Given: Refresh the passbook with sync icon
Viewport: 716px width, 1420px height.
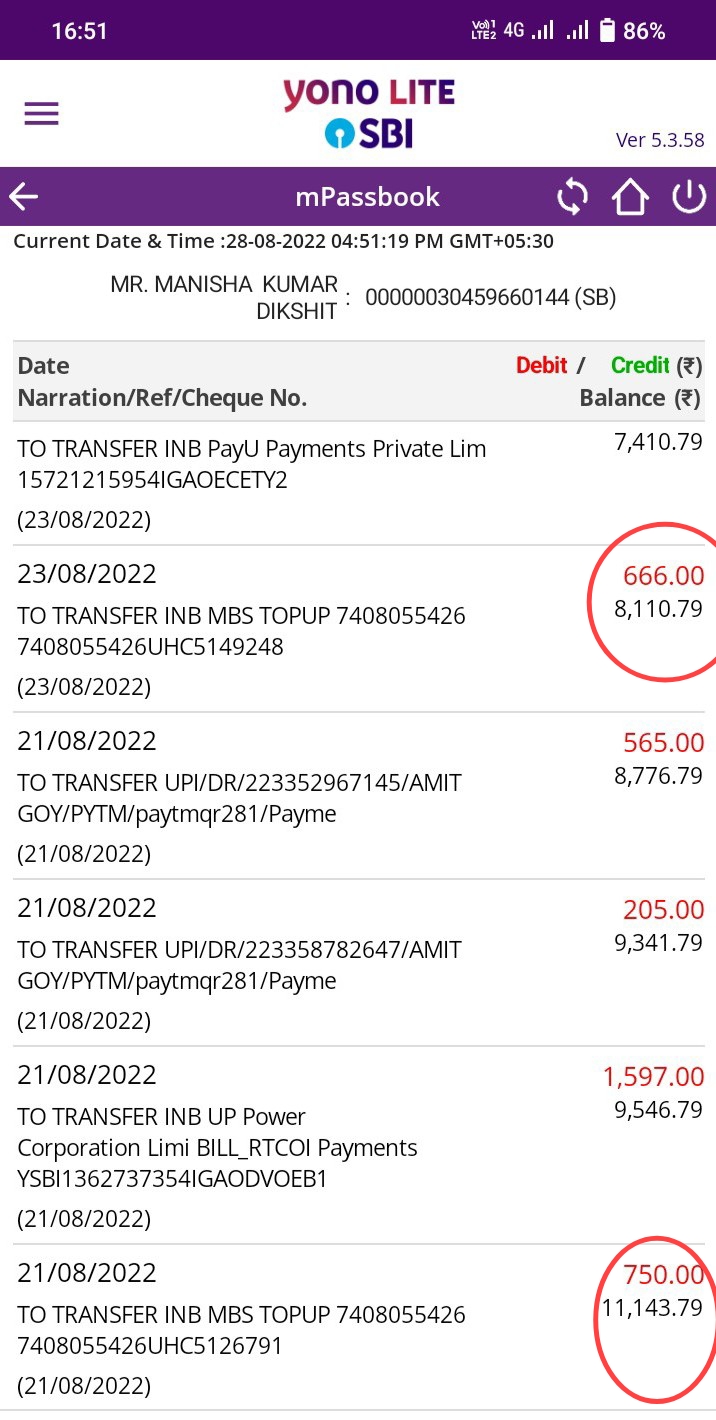Looking at the screenshot, I should [572, 197].
